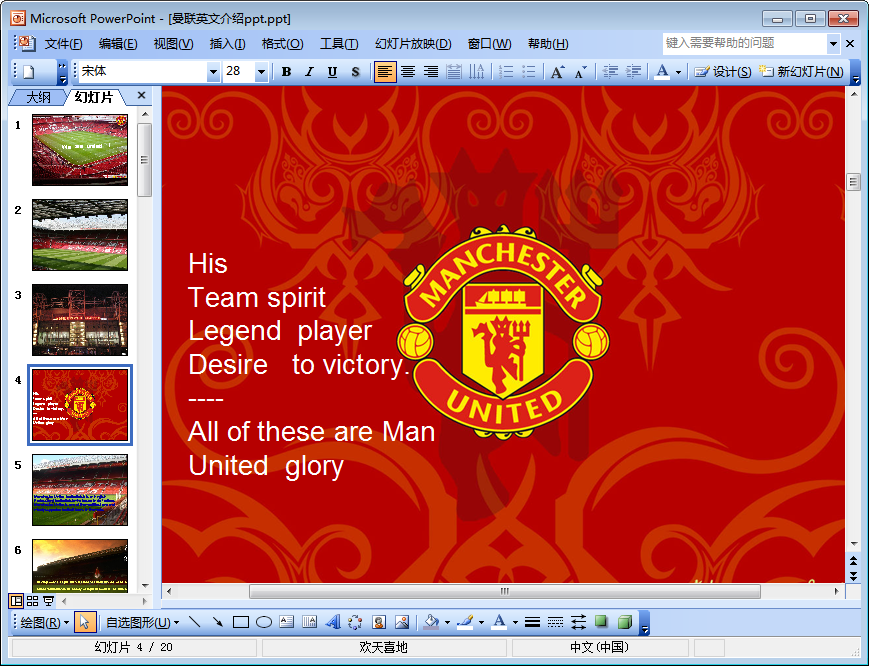Select slide 1 thumbnail

[80, 150]
